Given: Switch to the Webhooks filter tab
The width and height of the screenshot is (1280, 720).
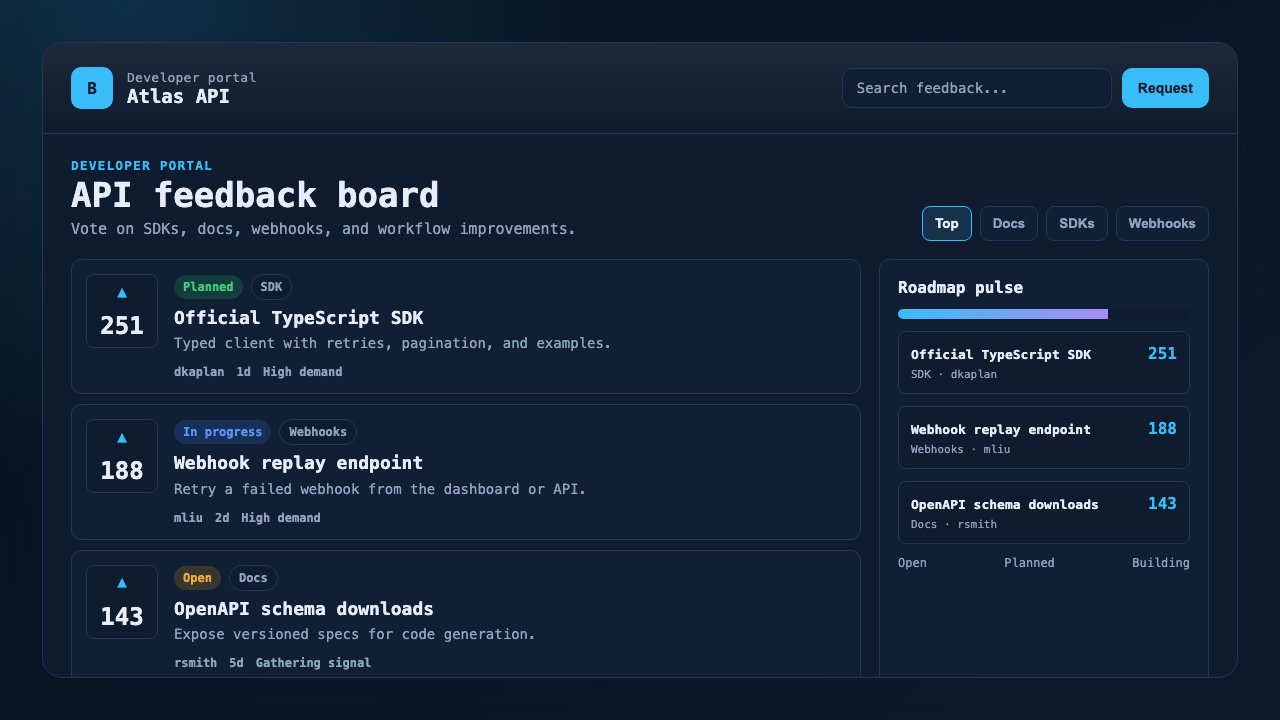Looking at the screenshot, I should pyautogui.click(x=1162, y=224).
